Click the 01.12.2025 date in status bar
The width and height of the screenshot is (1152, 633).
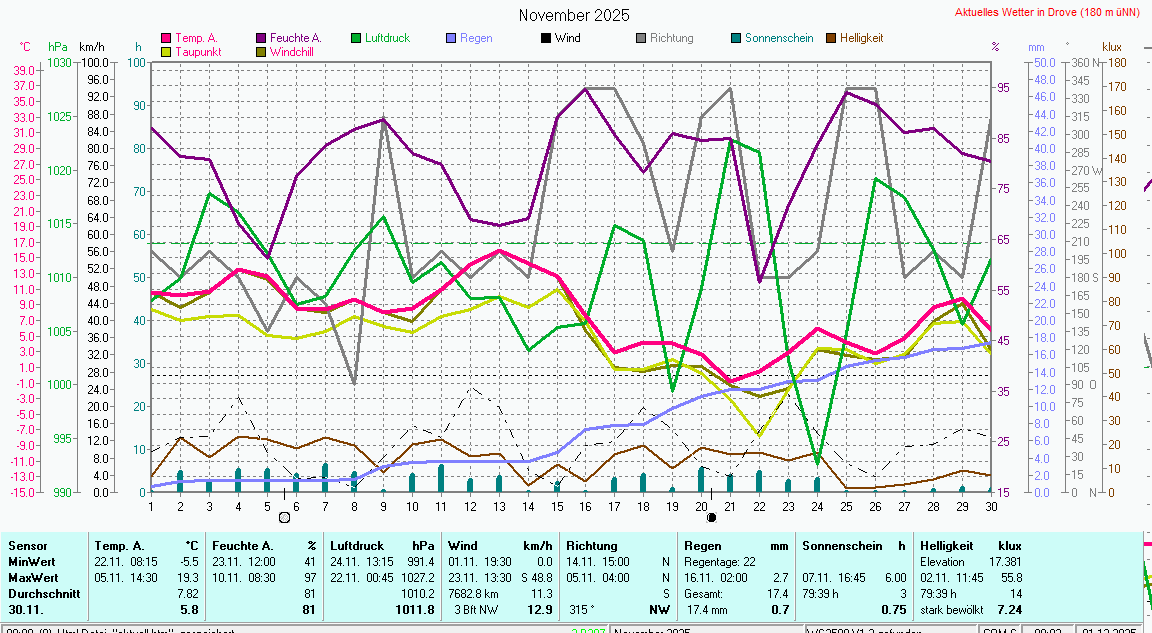coord(1109,631)
